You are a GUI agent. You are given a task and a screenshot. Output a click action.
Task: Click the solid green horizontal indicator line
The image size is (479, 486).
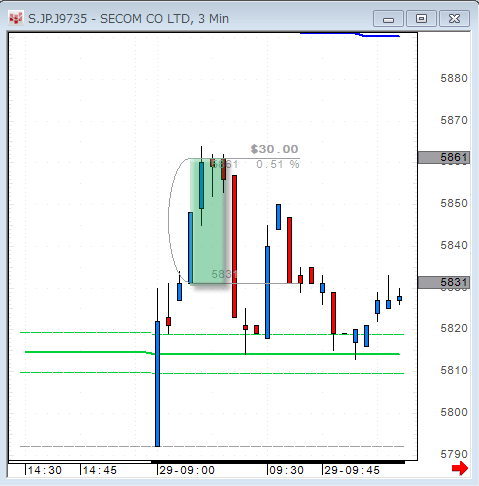coord(212,353)
